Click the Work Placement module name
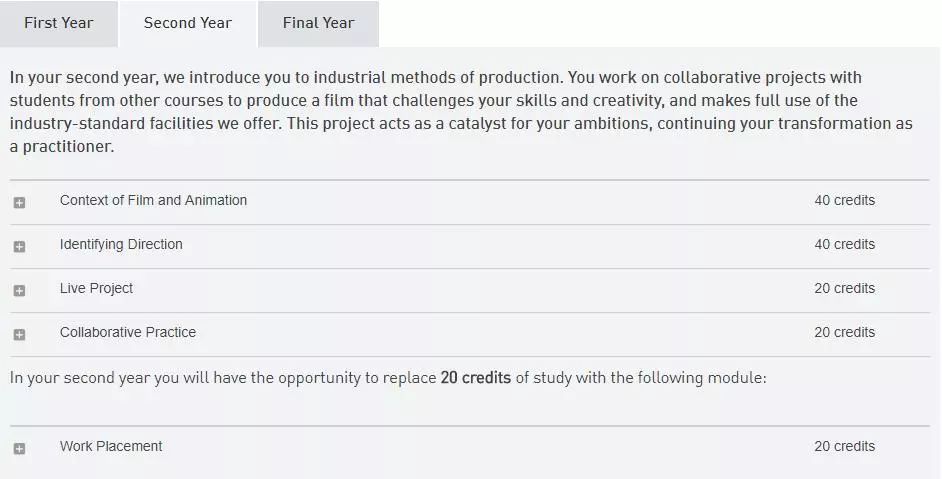 coord(111,446)
